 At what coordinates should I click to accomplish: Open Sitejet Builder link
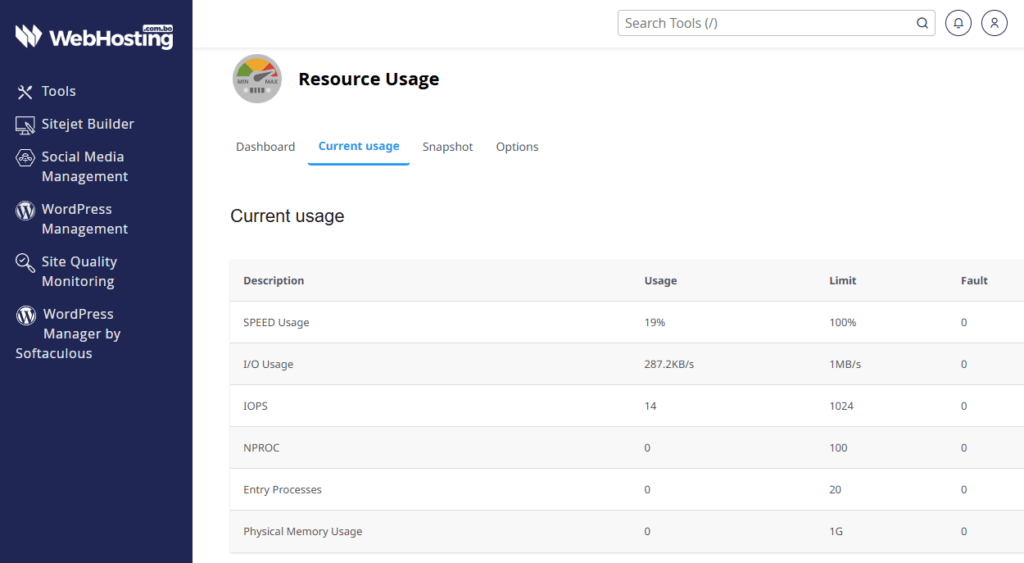(x=88, y=124)
